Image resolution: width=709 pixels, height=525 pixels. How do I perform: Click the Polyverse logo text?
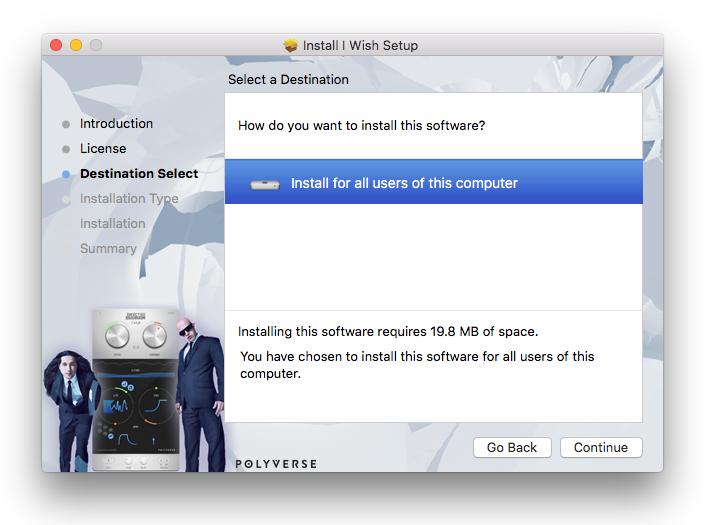[x=276, y=464]
